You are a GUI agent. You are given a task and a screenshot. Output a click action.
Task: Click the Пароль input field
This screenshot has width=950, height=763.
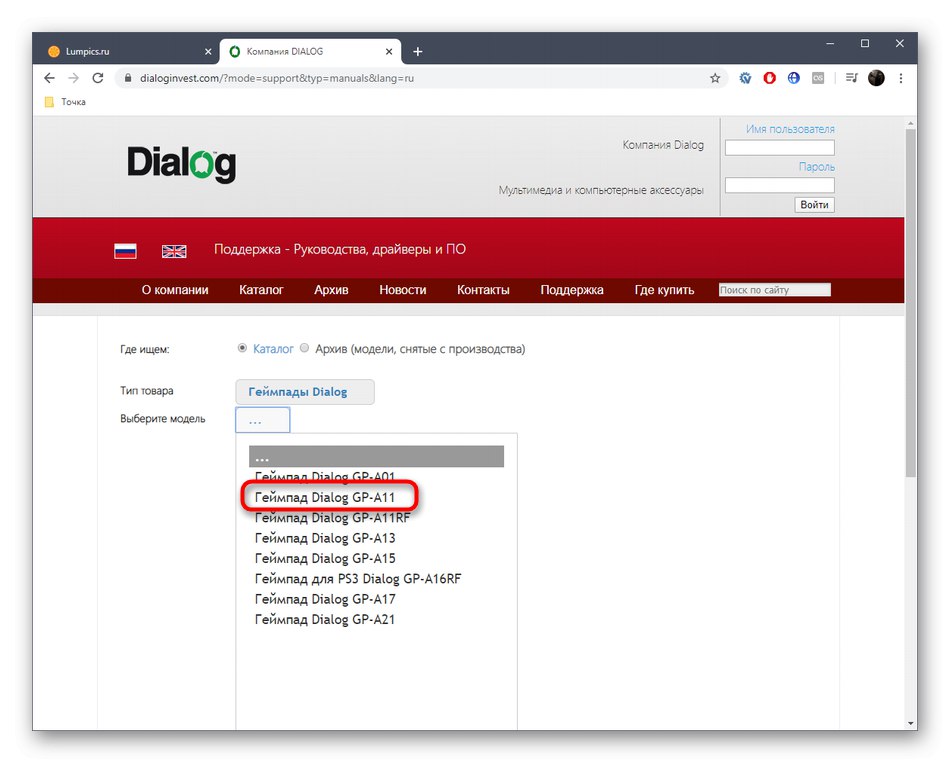tap(780, 185)
